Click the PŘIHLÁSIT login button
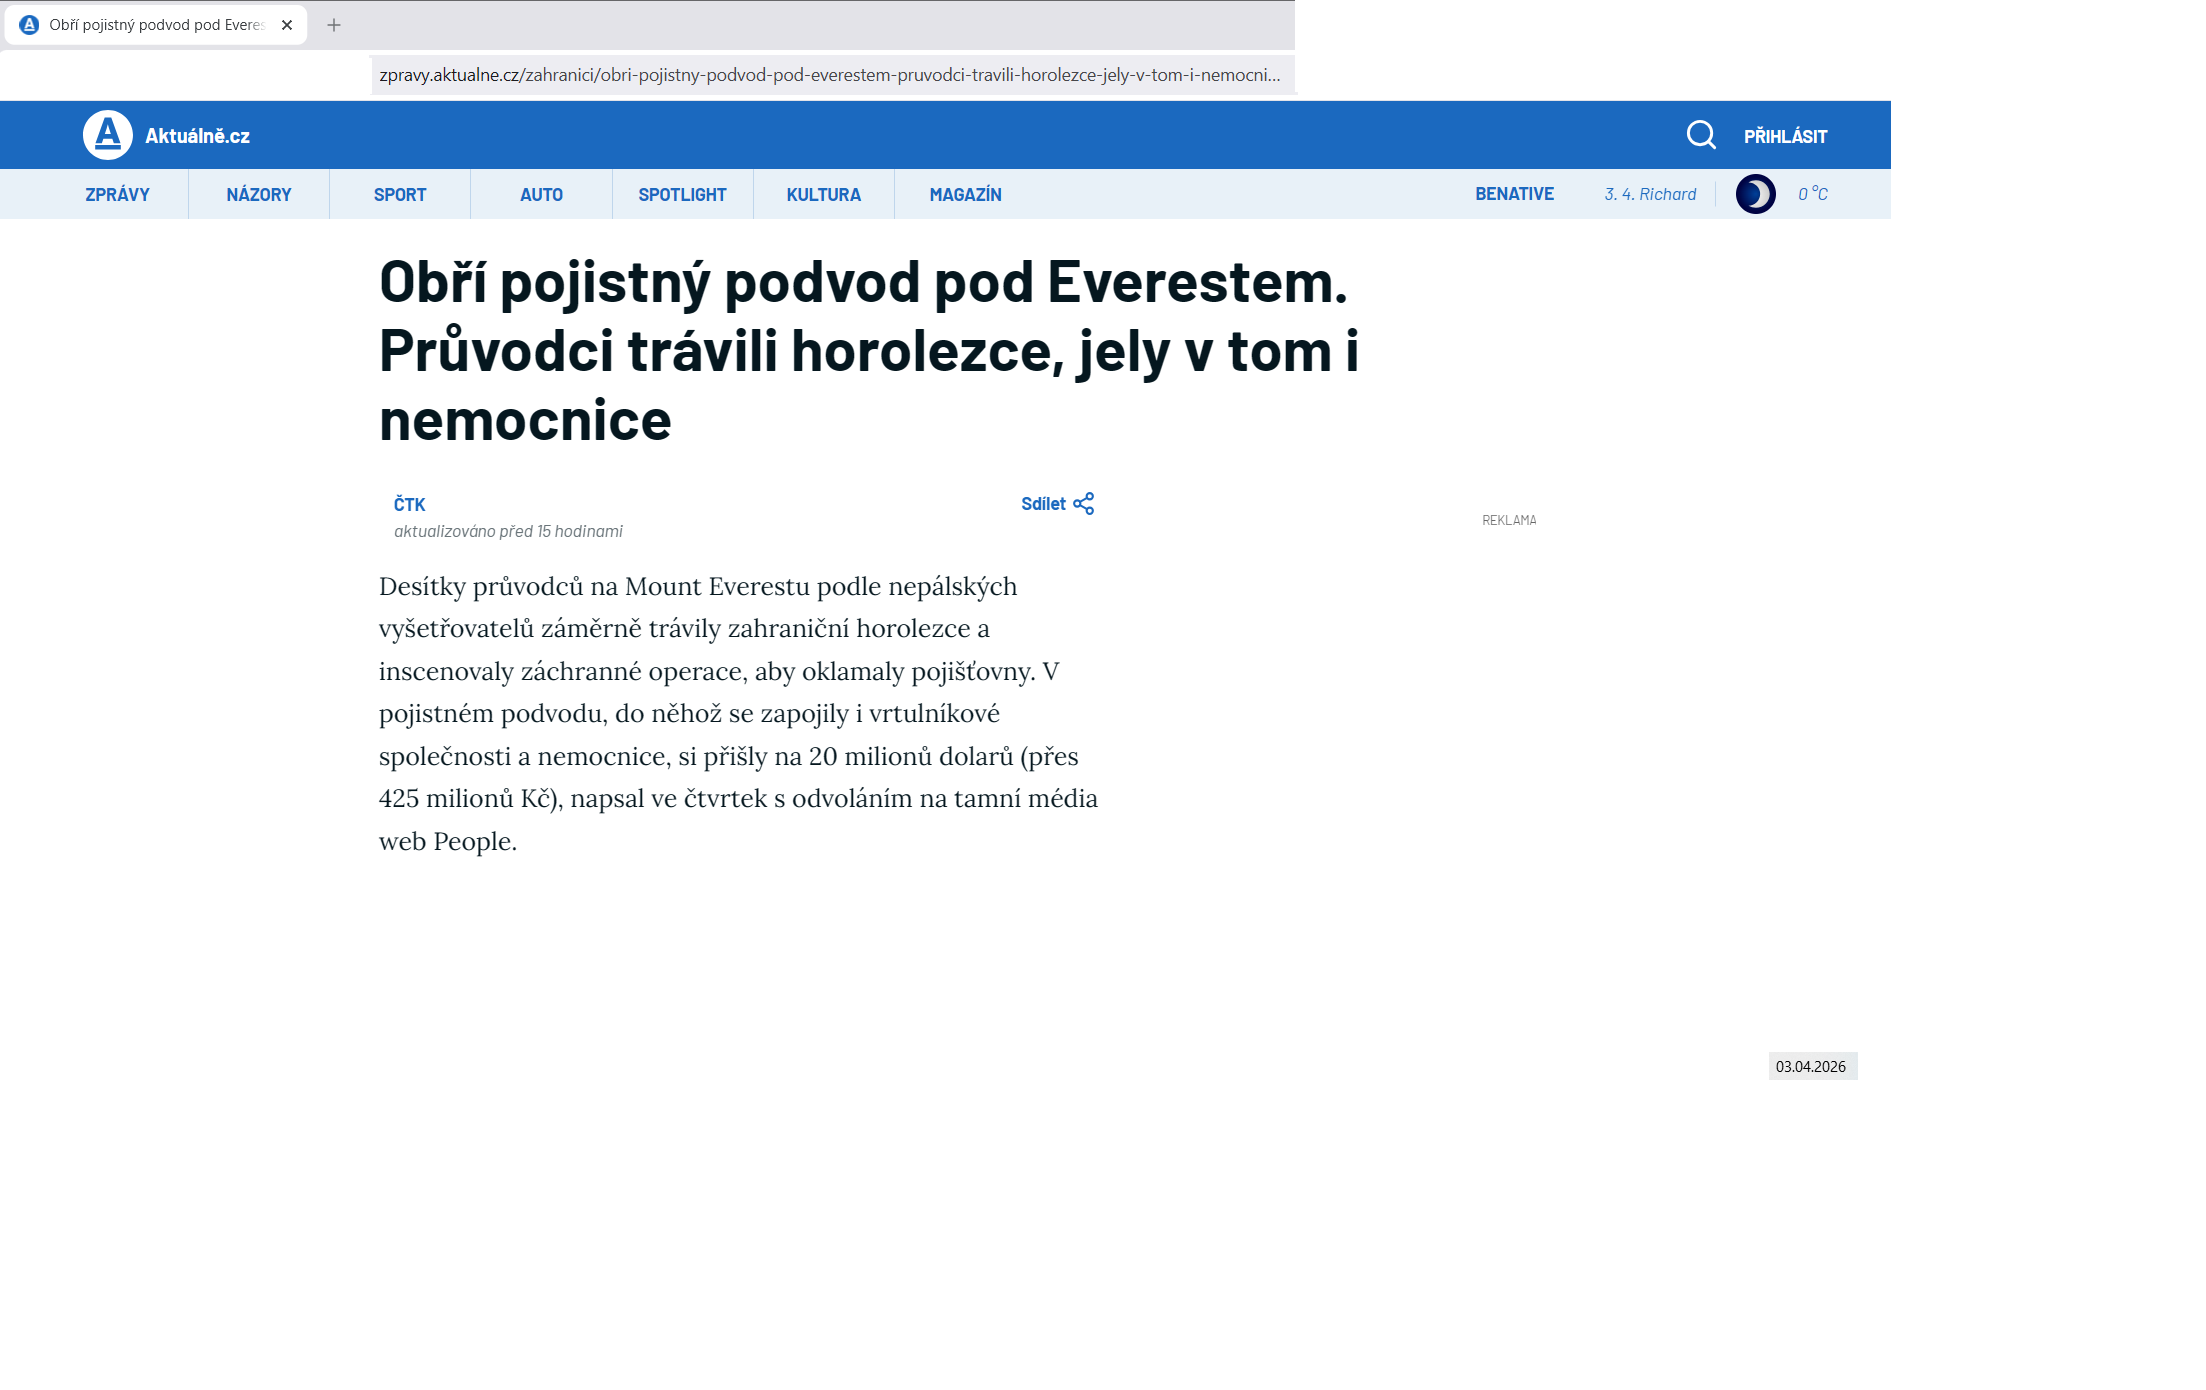The height and width of the screenshot is (1390, 2206). coord(1785,137)
